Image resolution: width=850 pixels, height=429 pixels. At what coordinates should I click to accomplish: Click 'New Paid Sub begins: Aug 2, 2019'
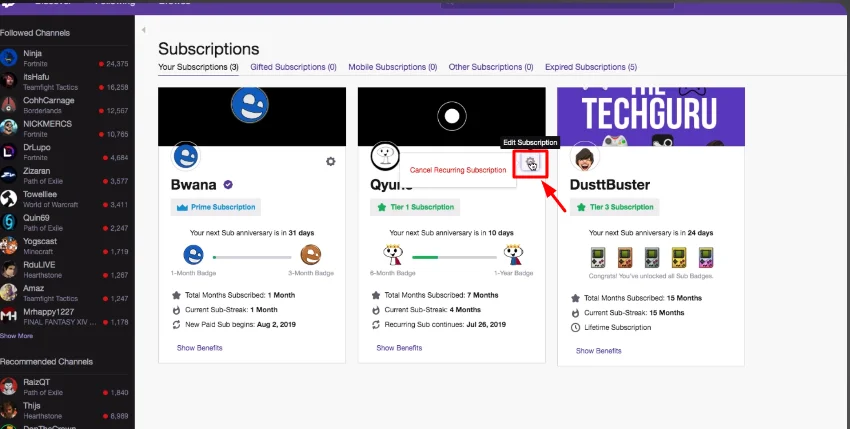click(241, 325)
